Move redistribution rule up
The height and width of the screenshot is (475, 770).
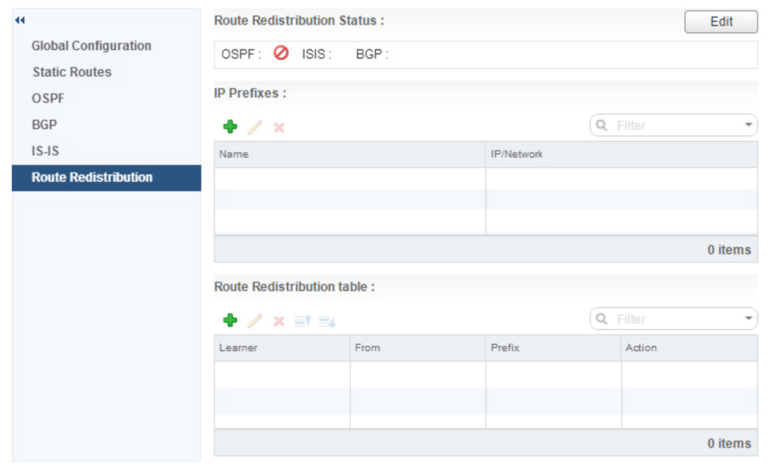(303, 320)
